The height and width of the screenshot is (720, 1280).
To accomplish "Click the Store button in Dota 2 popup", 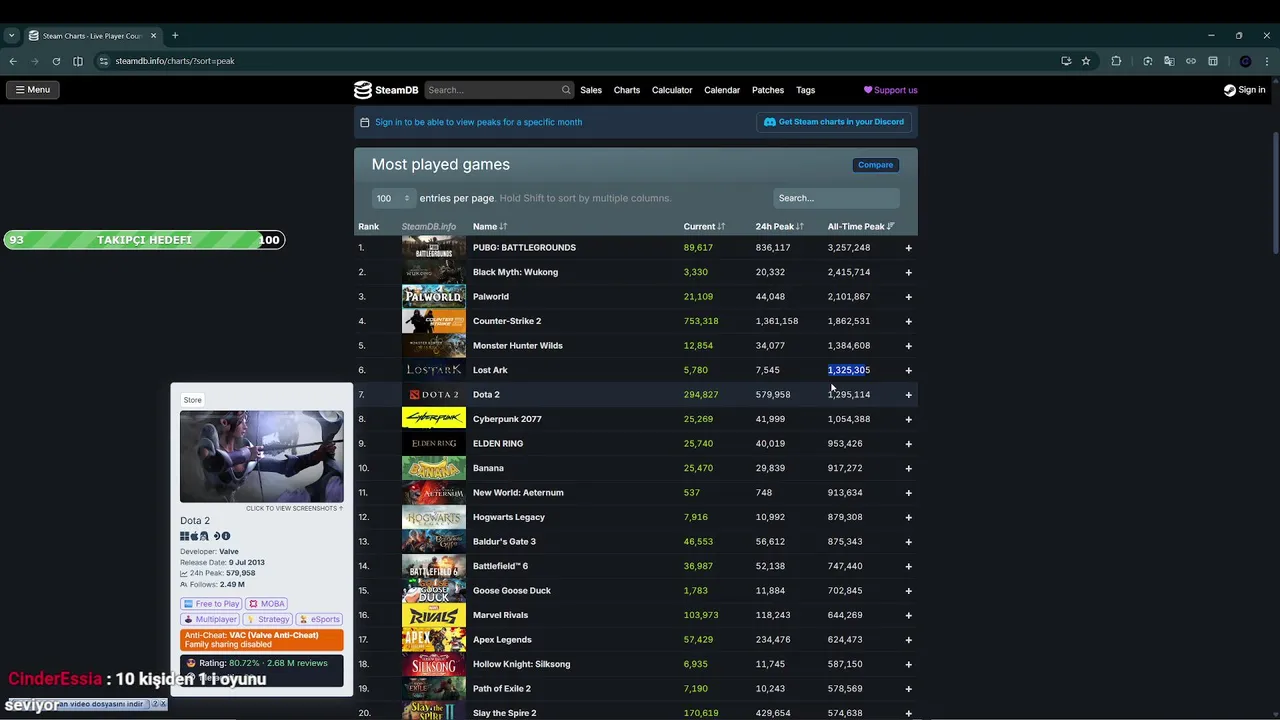I will (192, 400).
